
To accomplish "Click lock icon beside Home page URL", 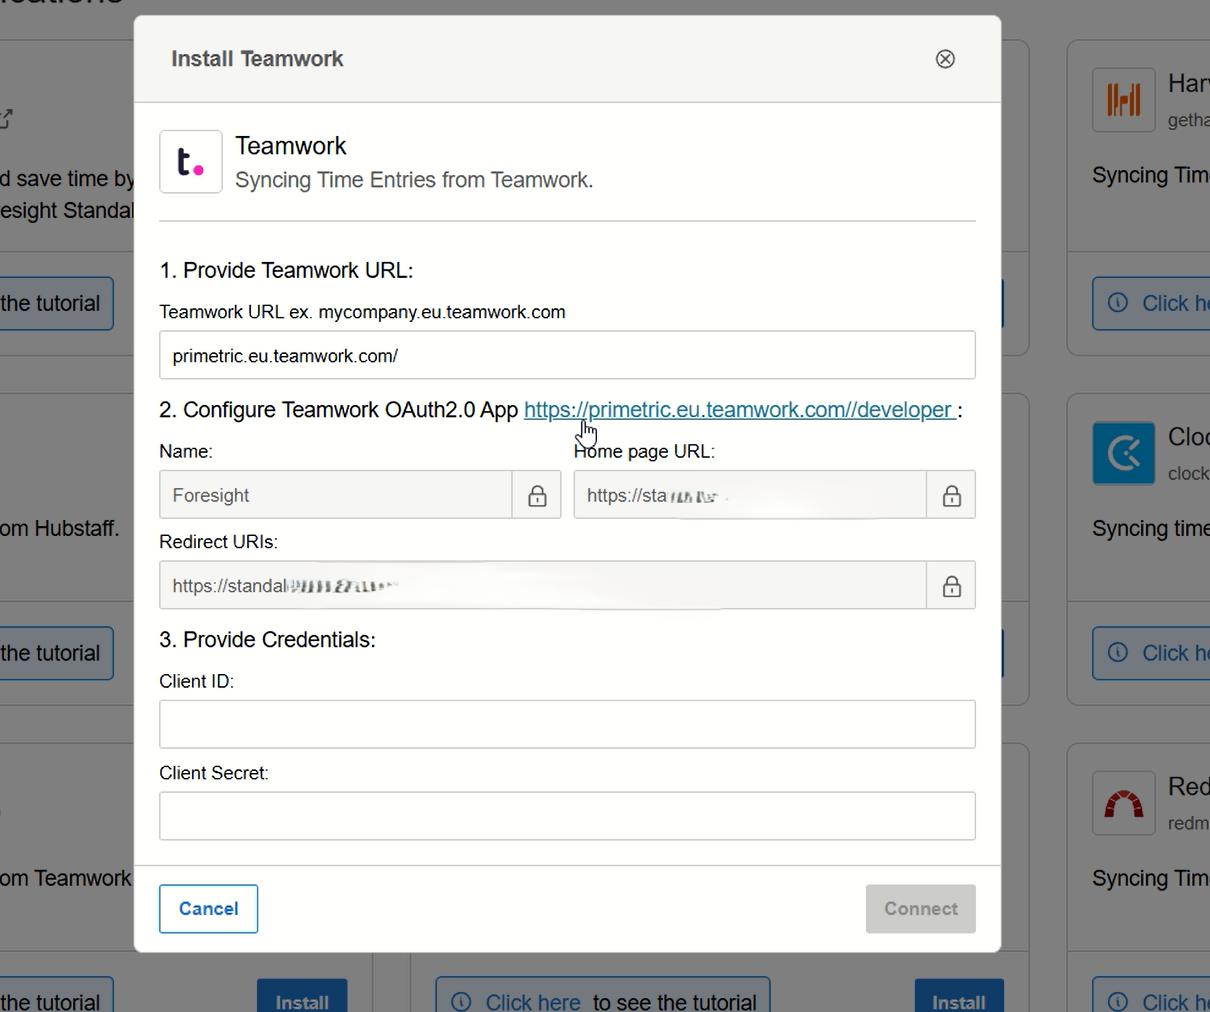I will (x=951, y=495).
